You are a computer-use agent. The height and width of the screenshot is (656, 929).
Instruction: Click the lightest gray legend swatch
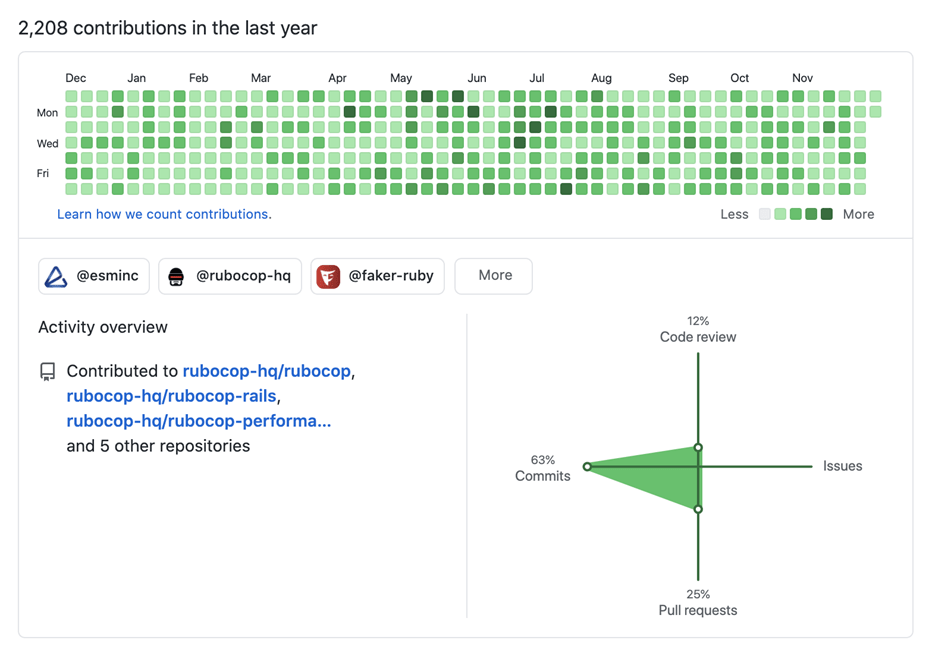coord(765,214)
